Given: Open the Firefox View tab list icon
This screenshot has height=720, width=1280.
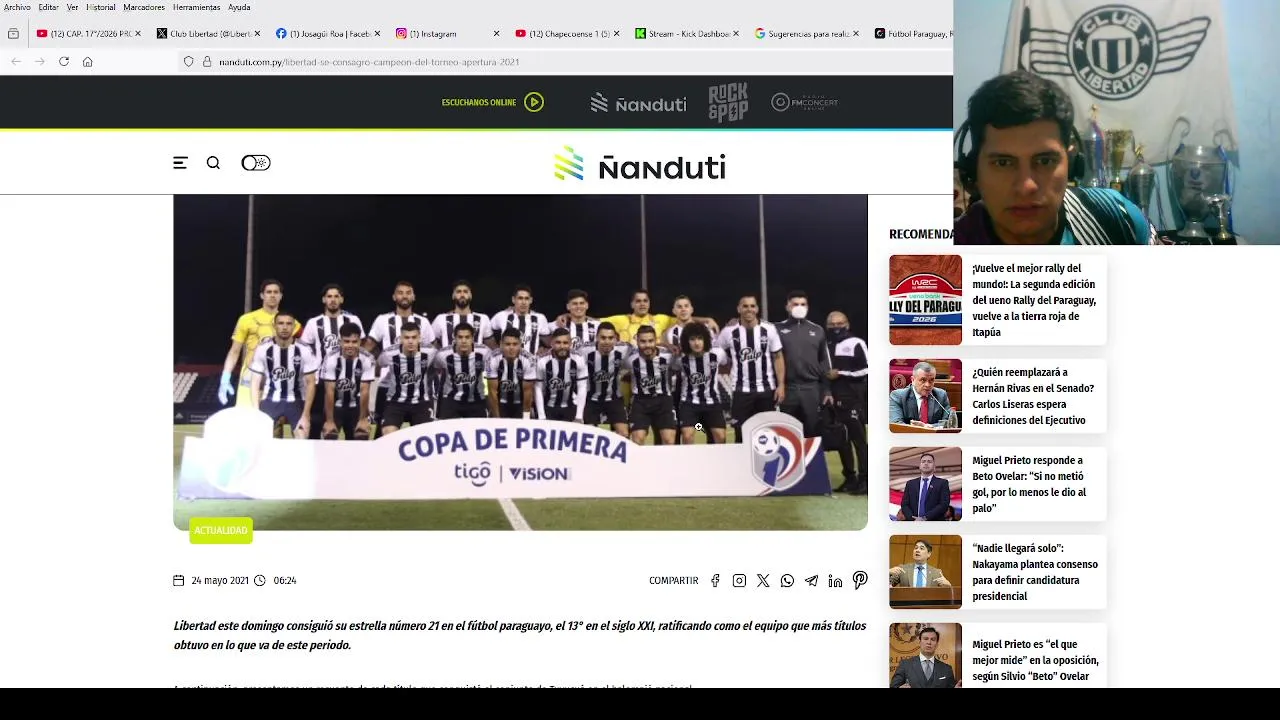Looking at the screenshot, I should point(13,33).
